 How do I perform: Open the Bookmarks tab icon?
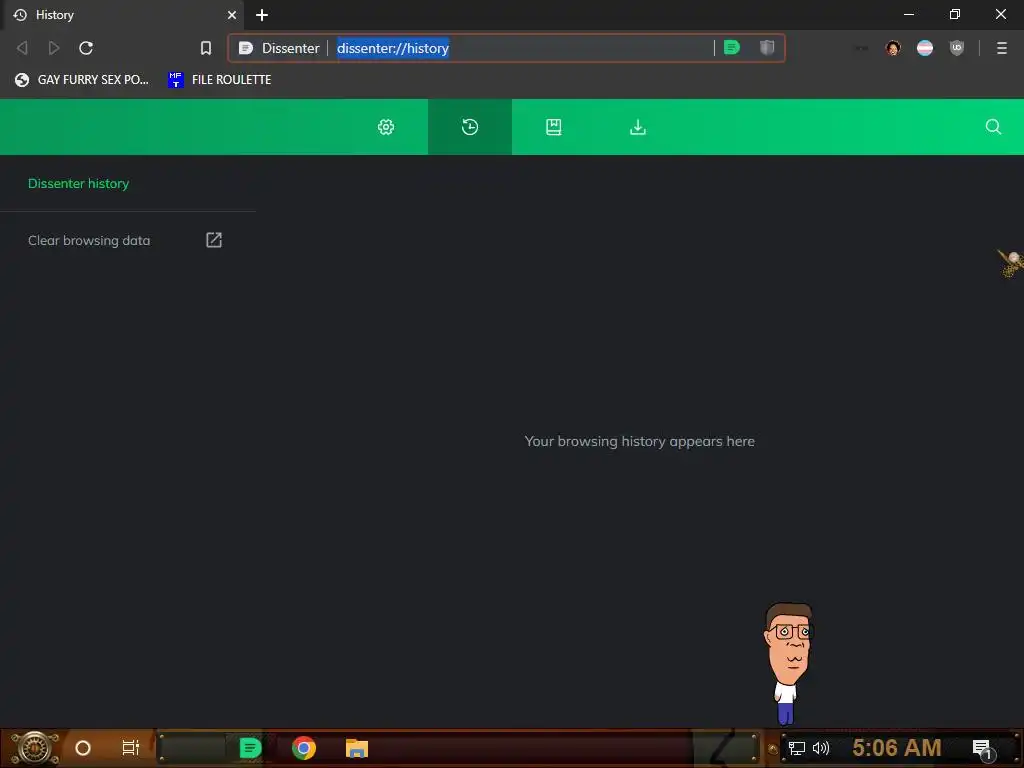(554, 127)
